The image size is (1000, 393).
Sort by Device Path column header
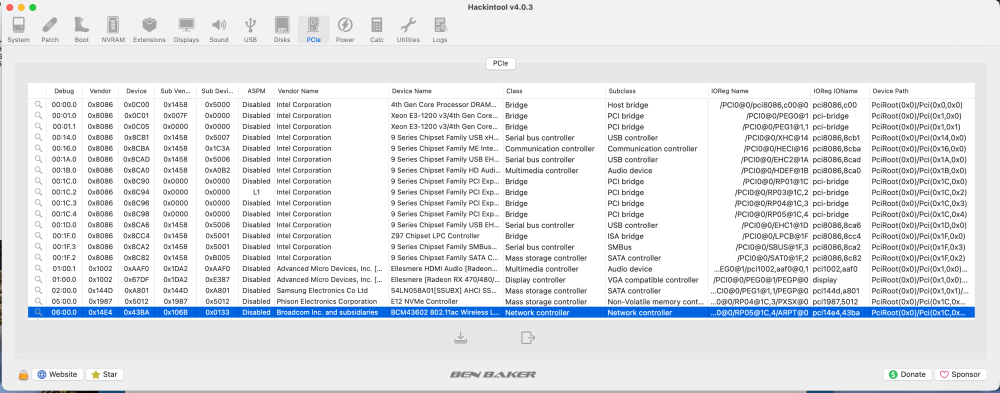(922, 91)
